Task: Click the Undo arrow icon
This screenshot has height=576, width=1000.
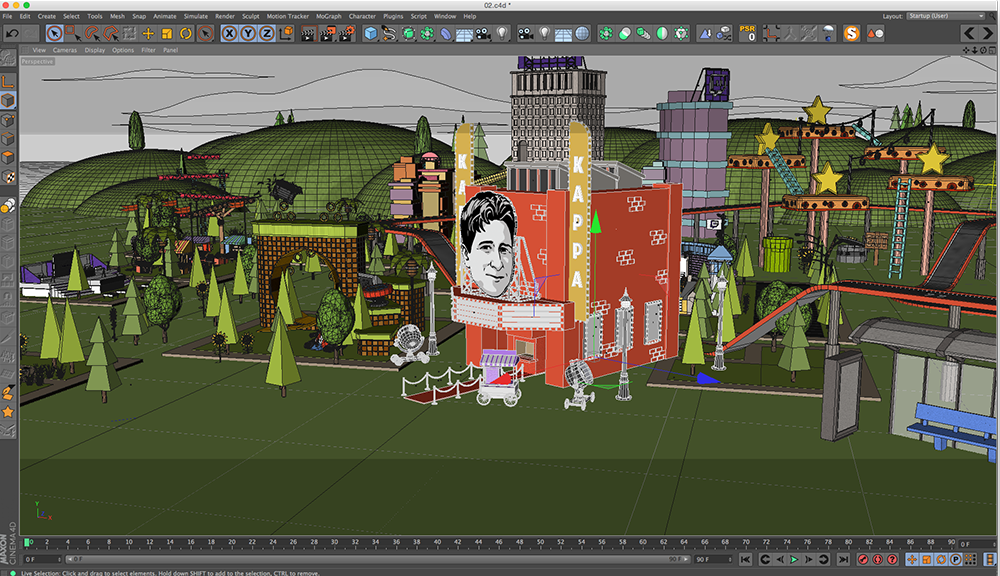Action: click(x=11, y=33)
